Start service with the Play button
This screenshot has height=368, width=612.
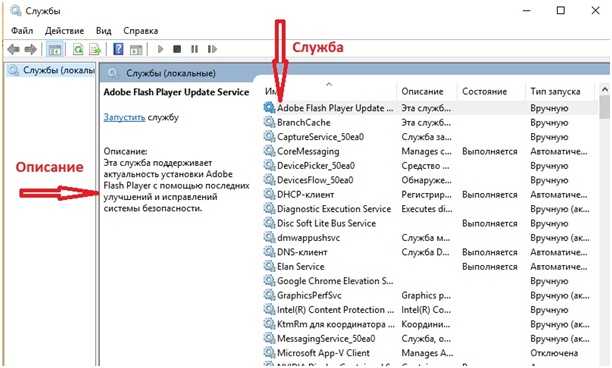160,49
